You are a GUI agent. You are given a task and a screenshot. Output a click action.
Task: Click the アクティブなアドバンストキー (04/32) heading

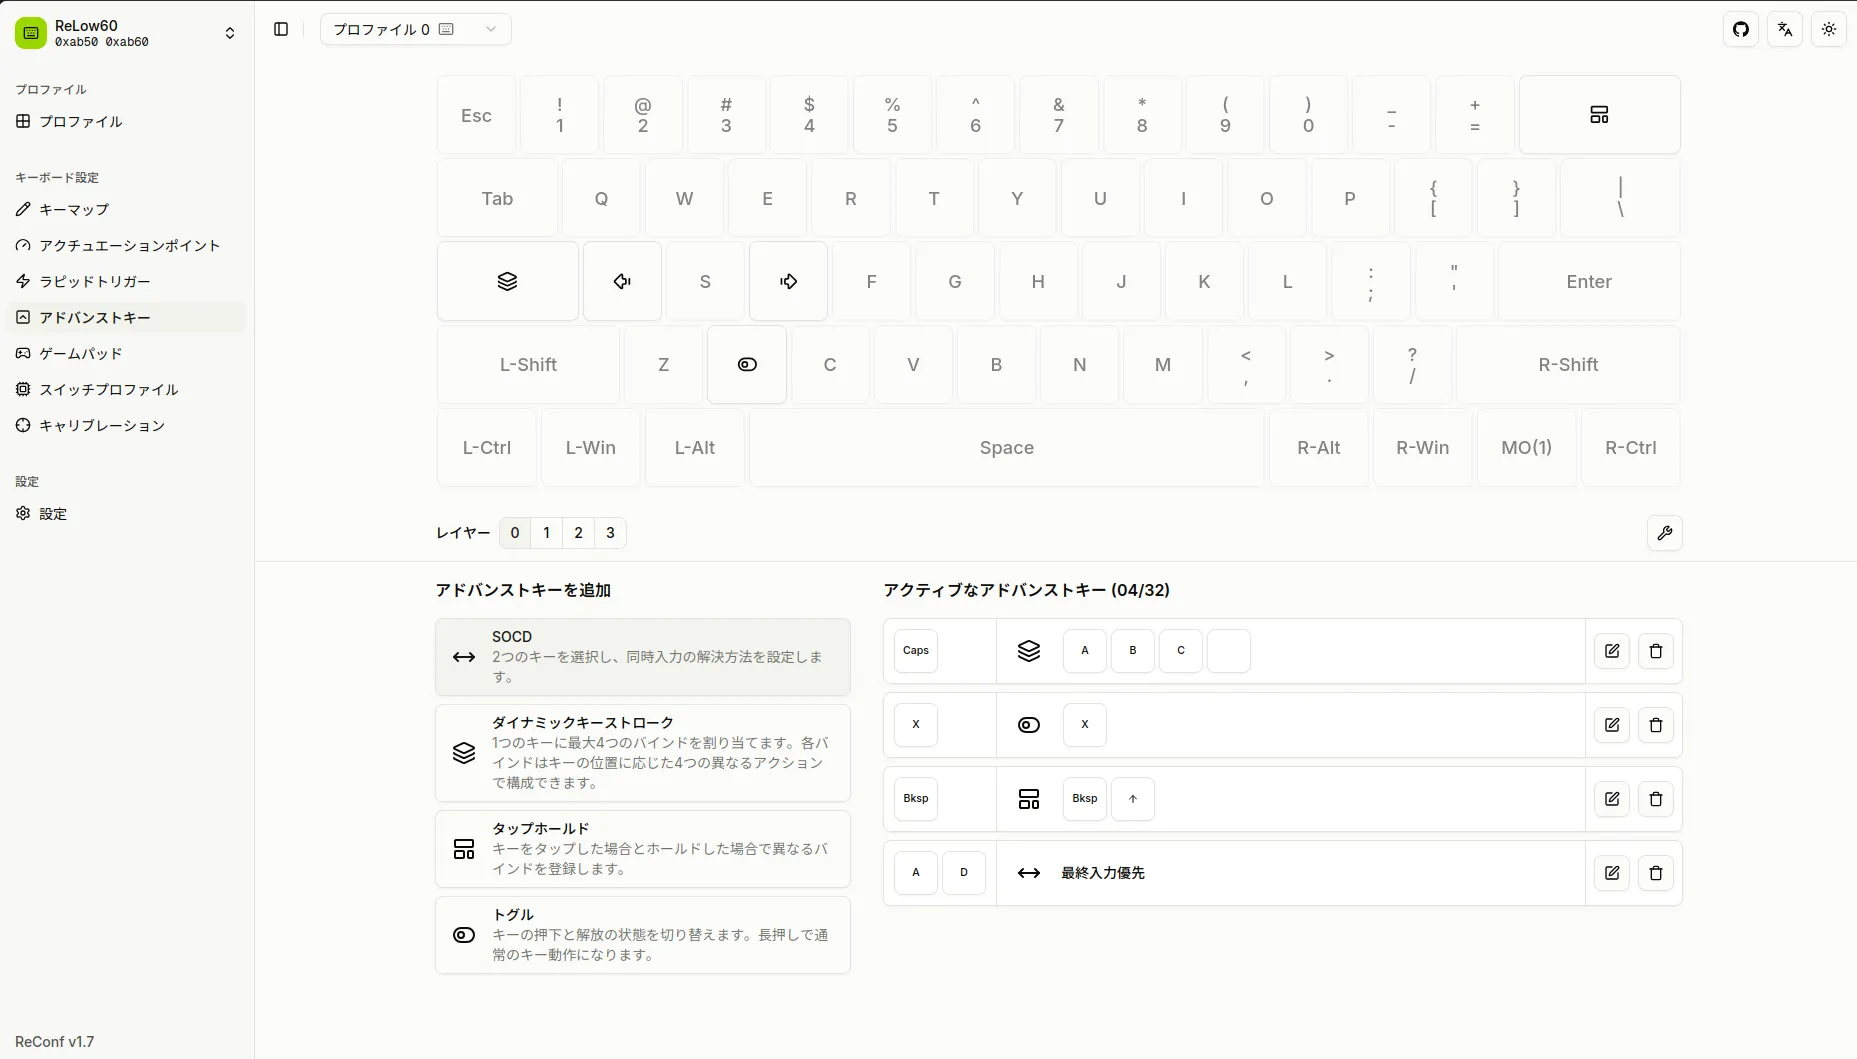(1027, 590)
